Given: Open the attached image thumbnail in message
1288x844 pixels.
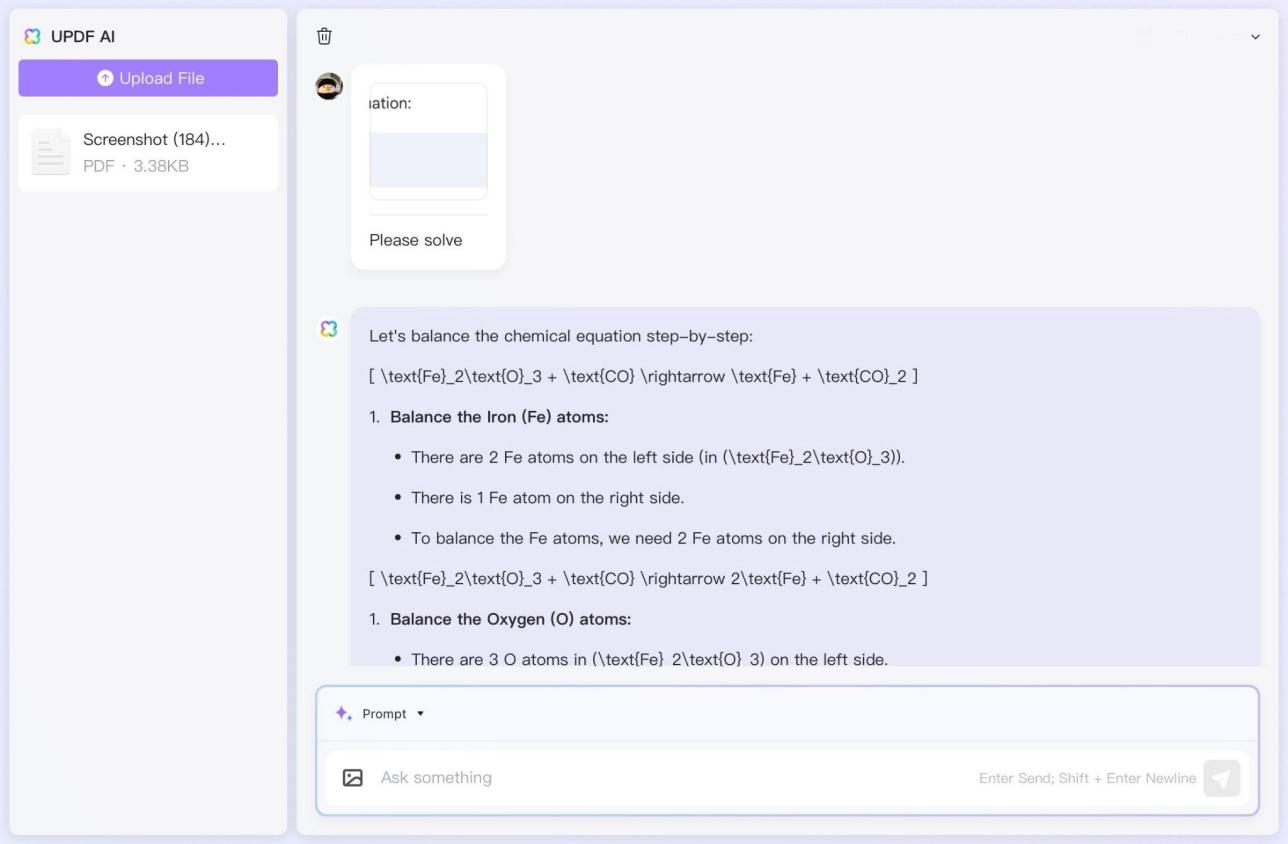Looking at the screenshot, I should [x=428, y=142].
